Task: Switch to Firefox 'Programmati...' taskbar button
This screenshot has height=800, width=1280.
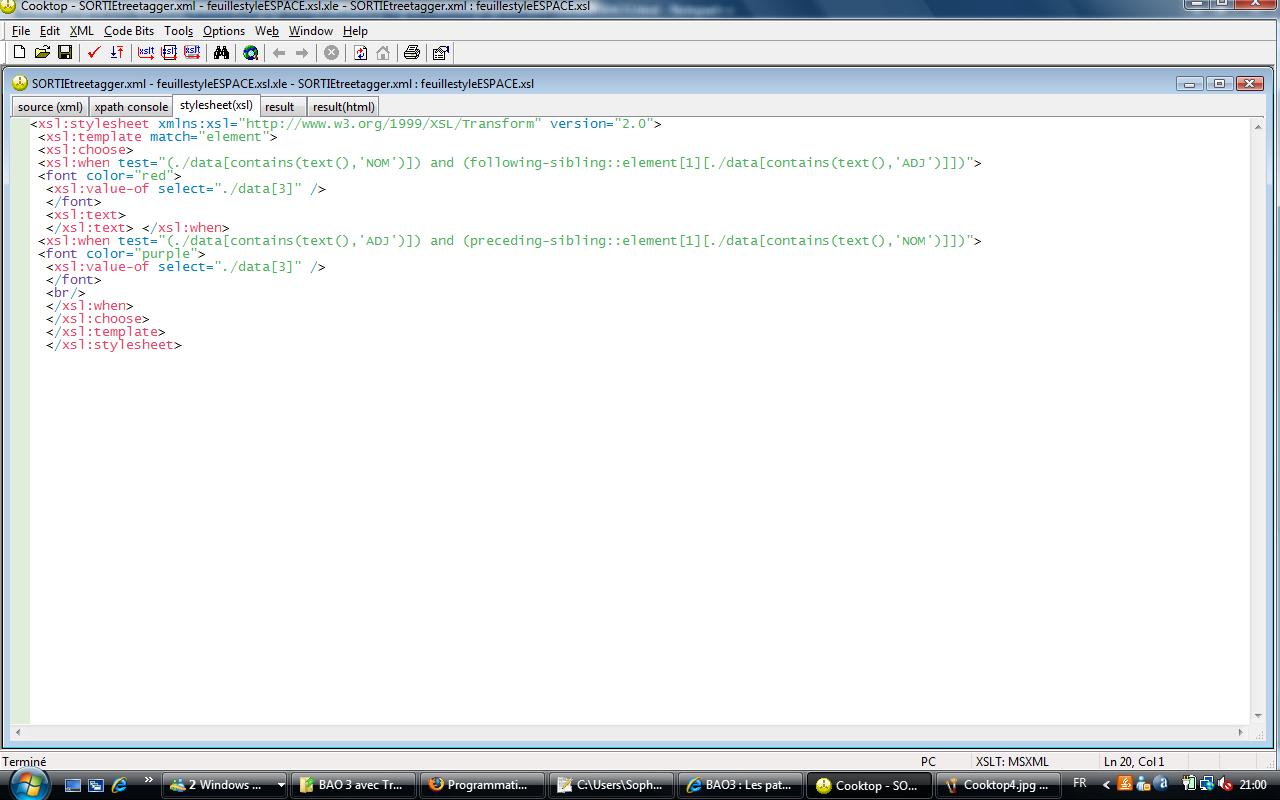Action: point(483,785)
